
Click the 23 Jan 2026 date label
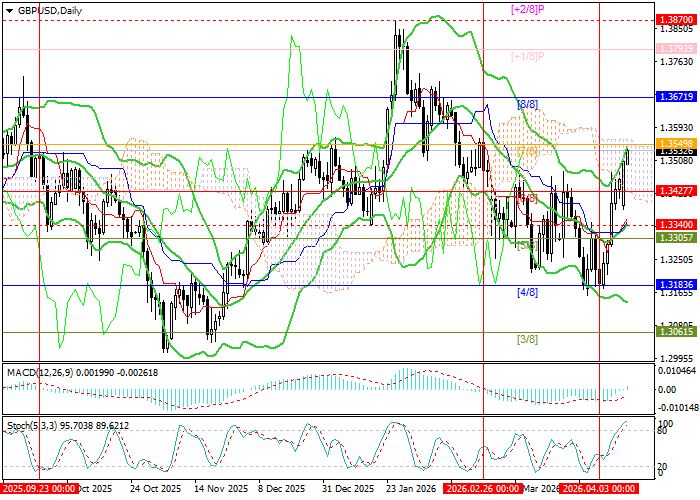411,488
